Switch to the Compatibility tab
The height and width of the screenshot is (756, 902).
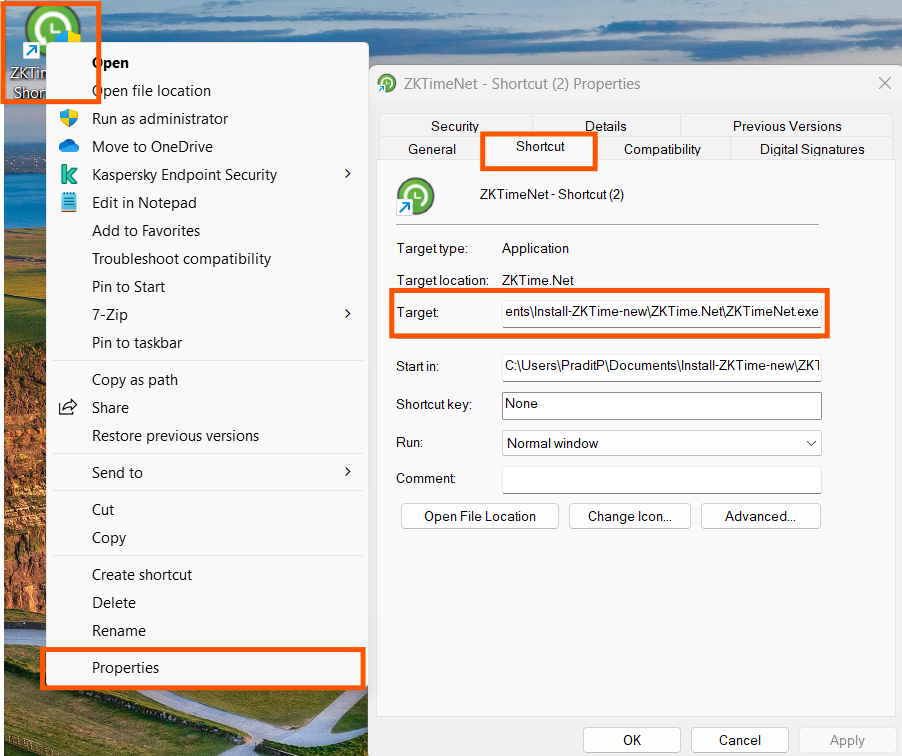[662, 149]
